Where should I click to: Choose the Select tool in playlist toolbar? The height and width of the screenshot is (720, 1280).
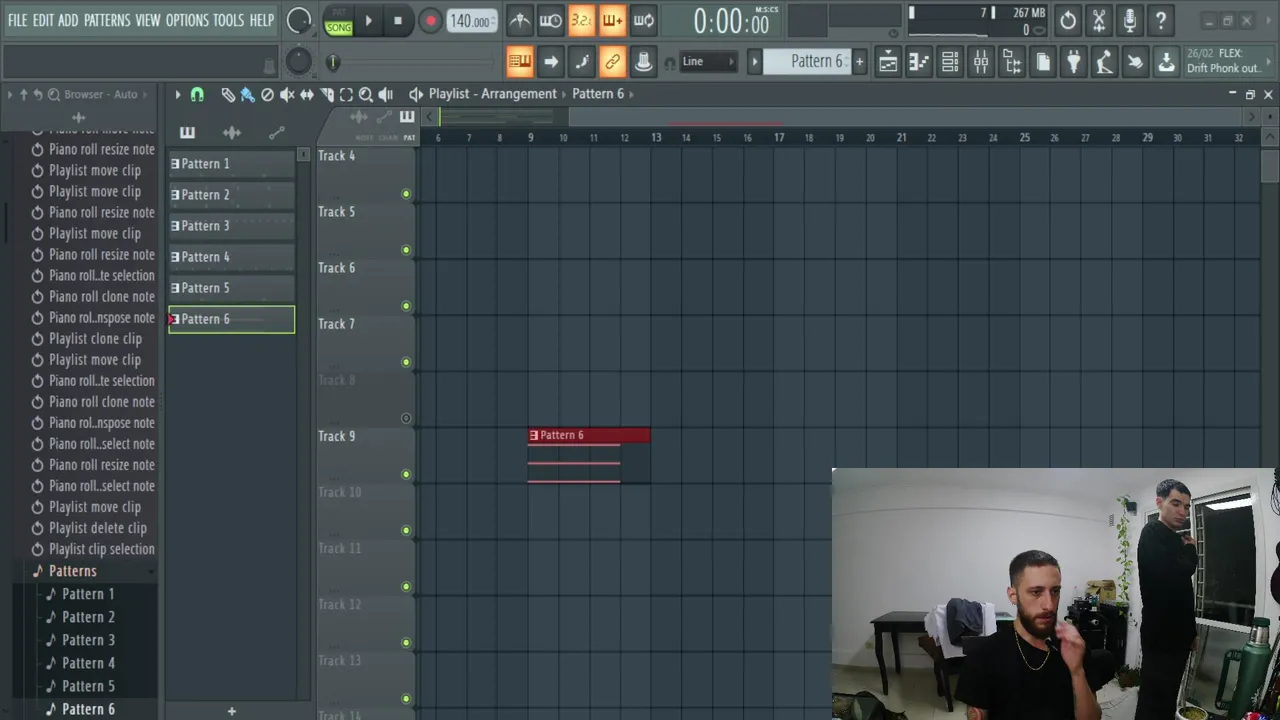point(346,94)
